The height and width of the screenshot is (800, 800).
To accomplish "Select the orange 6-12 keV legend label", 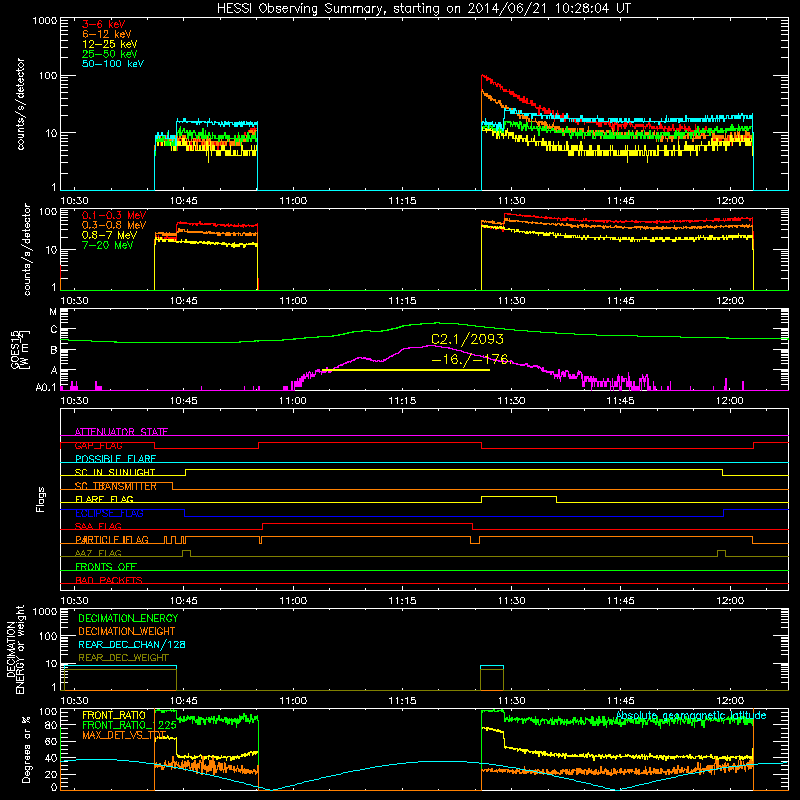I will pos(107,34).
